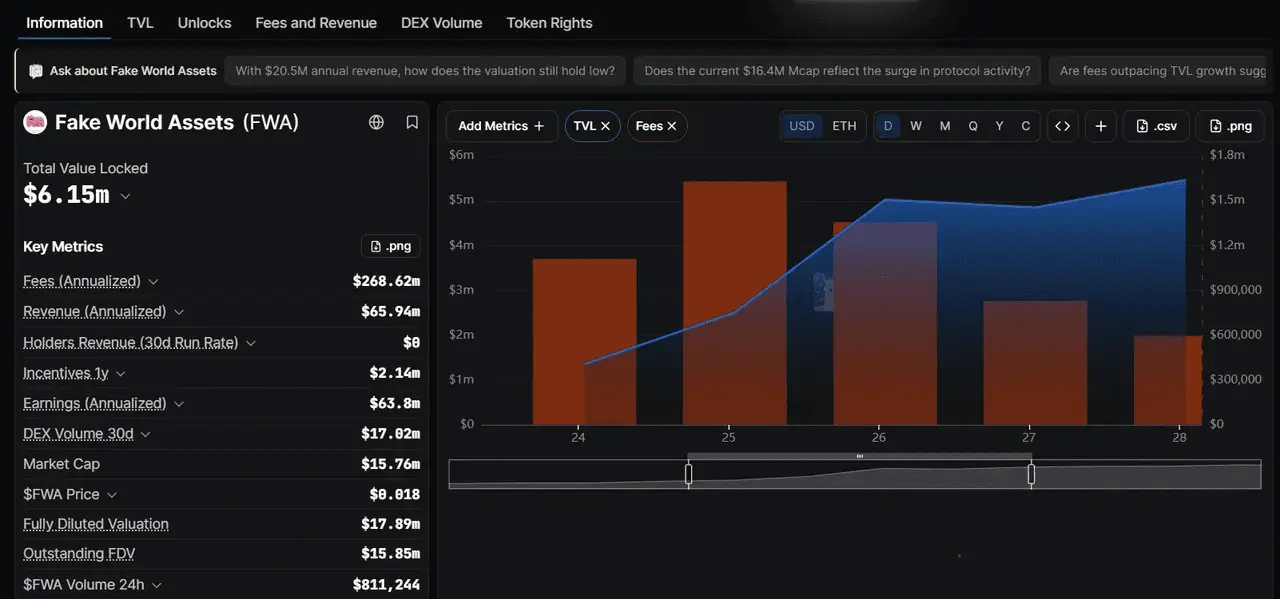Click left handle of chart range slider
Viewport: 1280px width, 599px height.
pos(688,474)
